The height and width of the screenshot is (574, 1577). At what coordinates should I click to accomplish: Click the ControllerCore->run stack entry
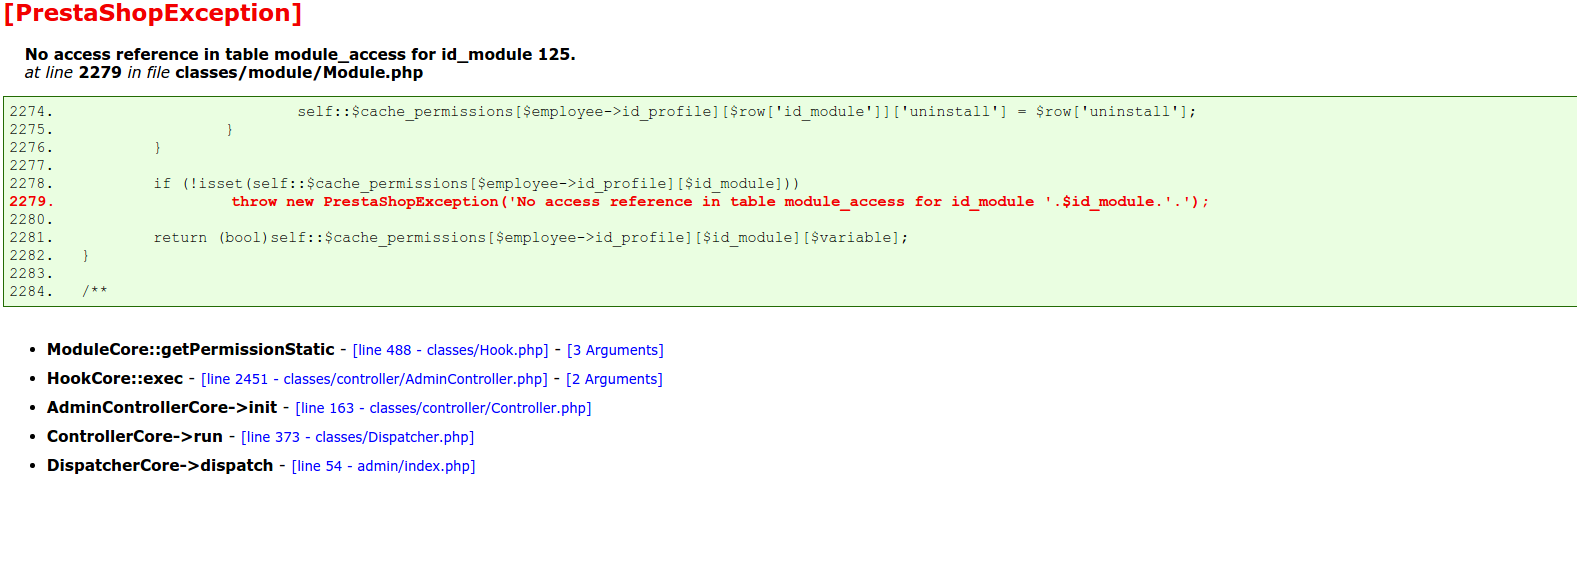pyautogui.click(x=135, y=436)
